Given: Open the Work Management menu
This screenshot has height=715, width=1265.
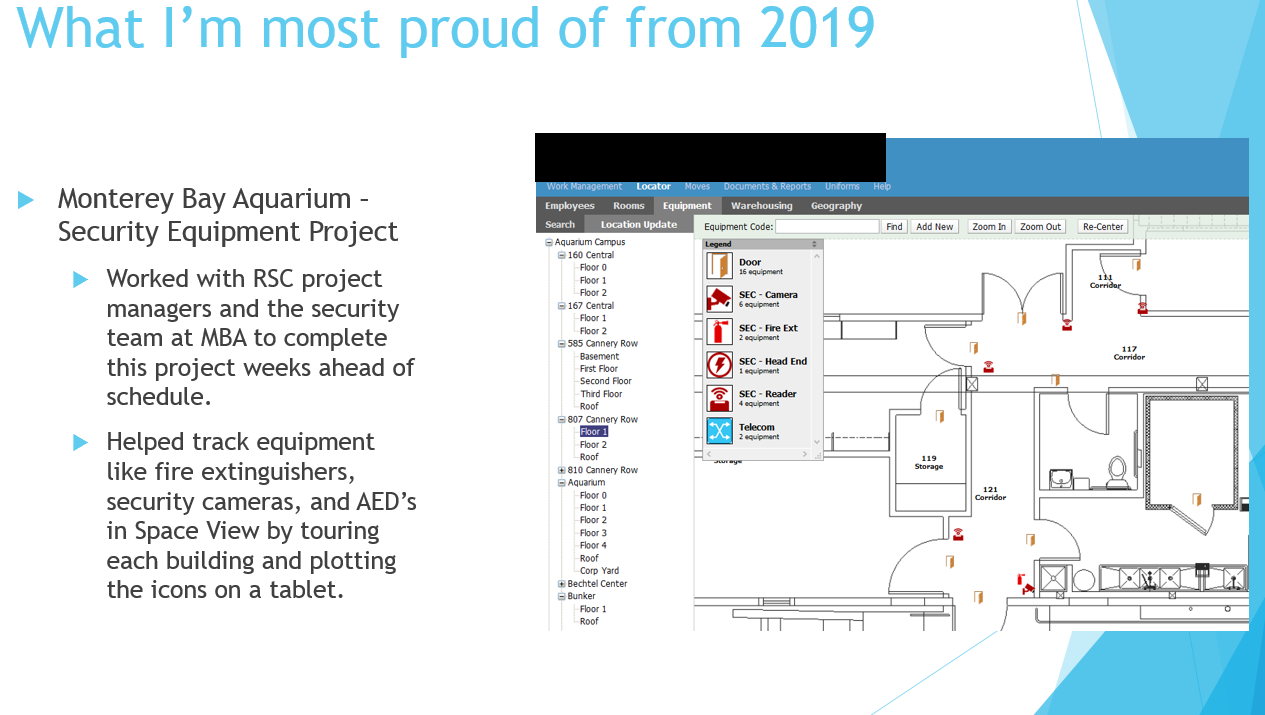Looking at the screenshot, I should (584, 186).
